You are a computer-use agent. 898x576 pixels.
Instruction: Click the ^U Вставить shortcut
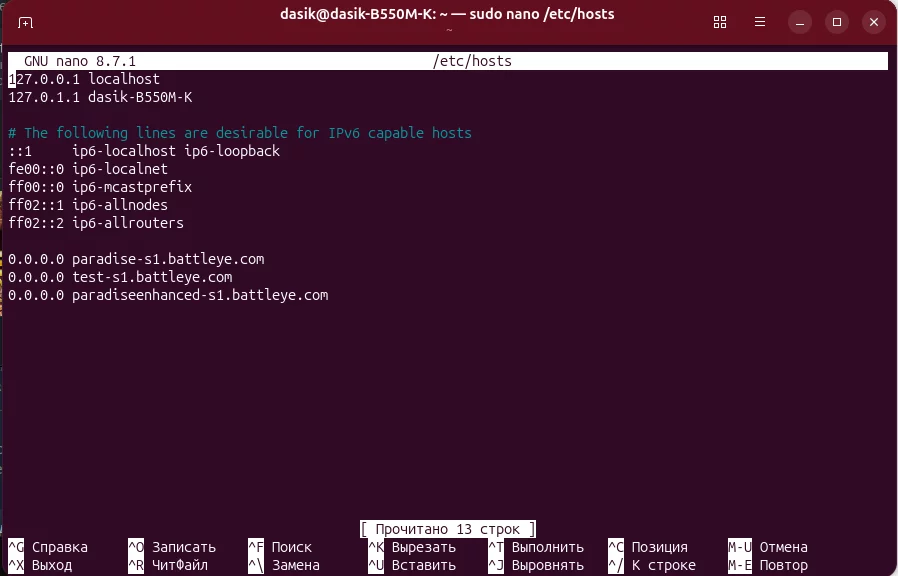412,566
